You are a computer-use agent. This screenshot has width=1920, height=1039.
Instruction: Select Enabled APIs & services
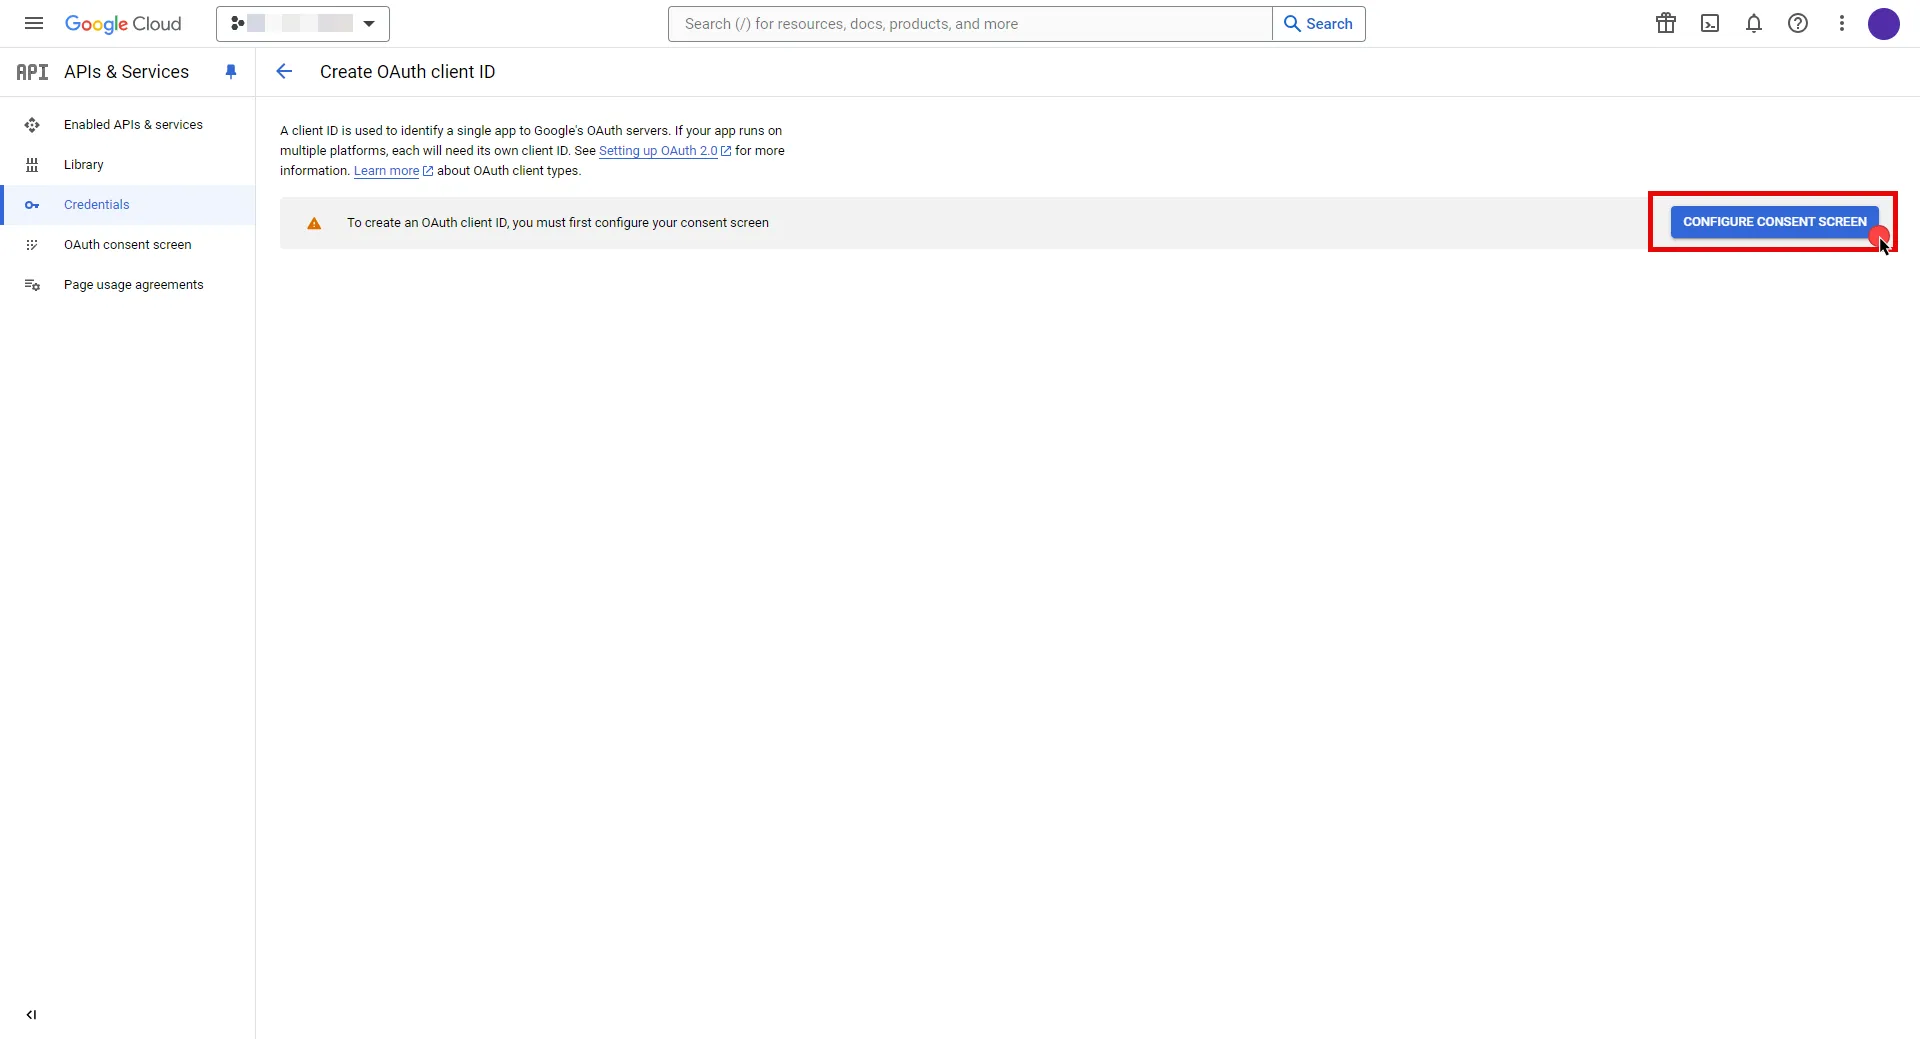coord(132,124)
